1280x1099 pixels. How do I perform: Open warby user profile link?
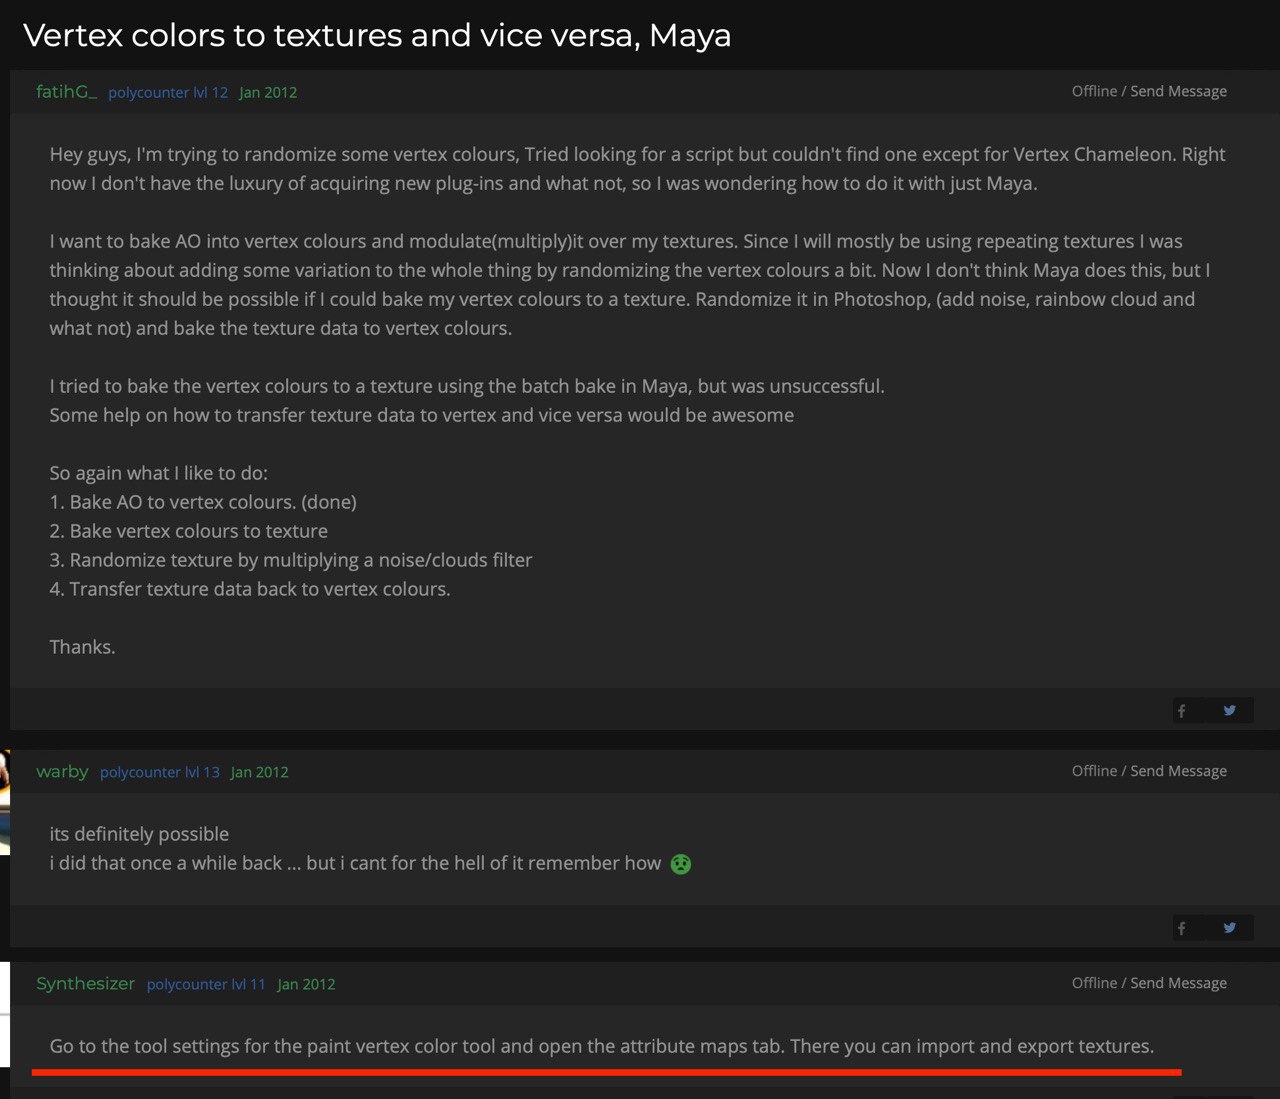[x=62, y=771]
